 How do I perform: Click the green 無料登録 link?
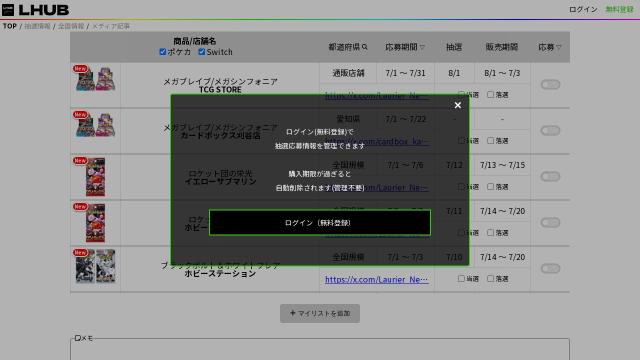tap(619, 9)
